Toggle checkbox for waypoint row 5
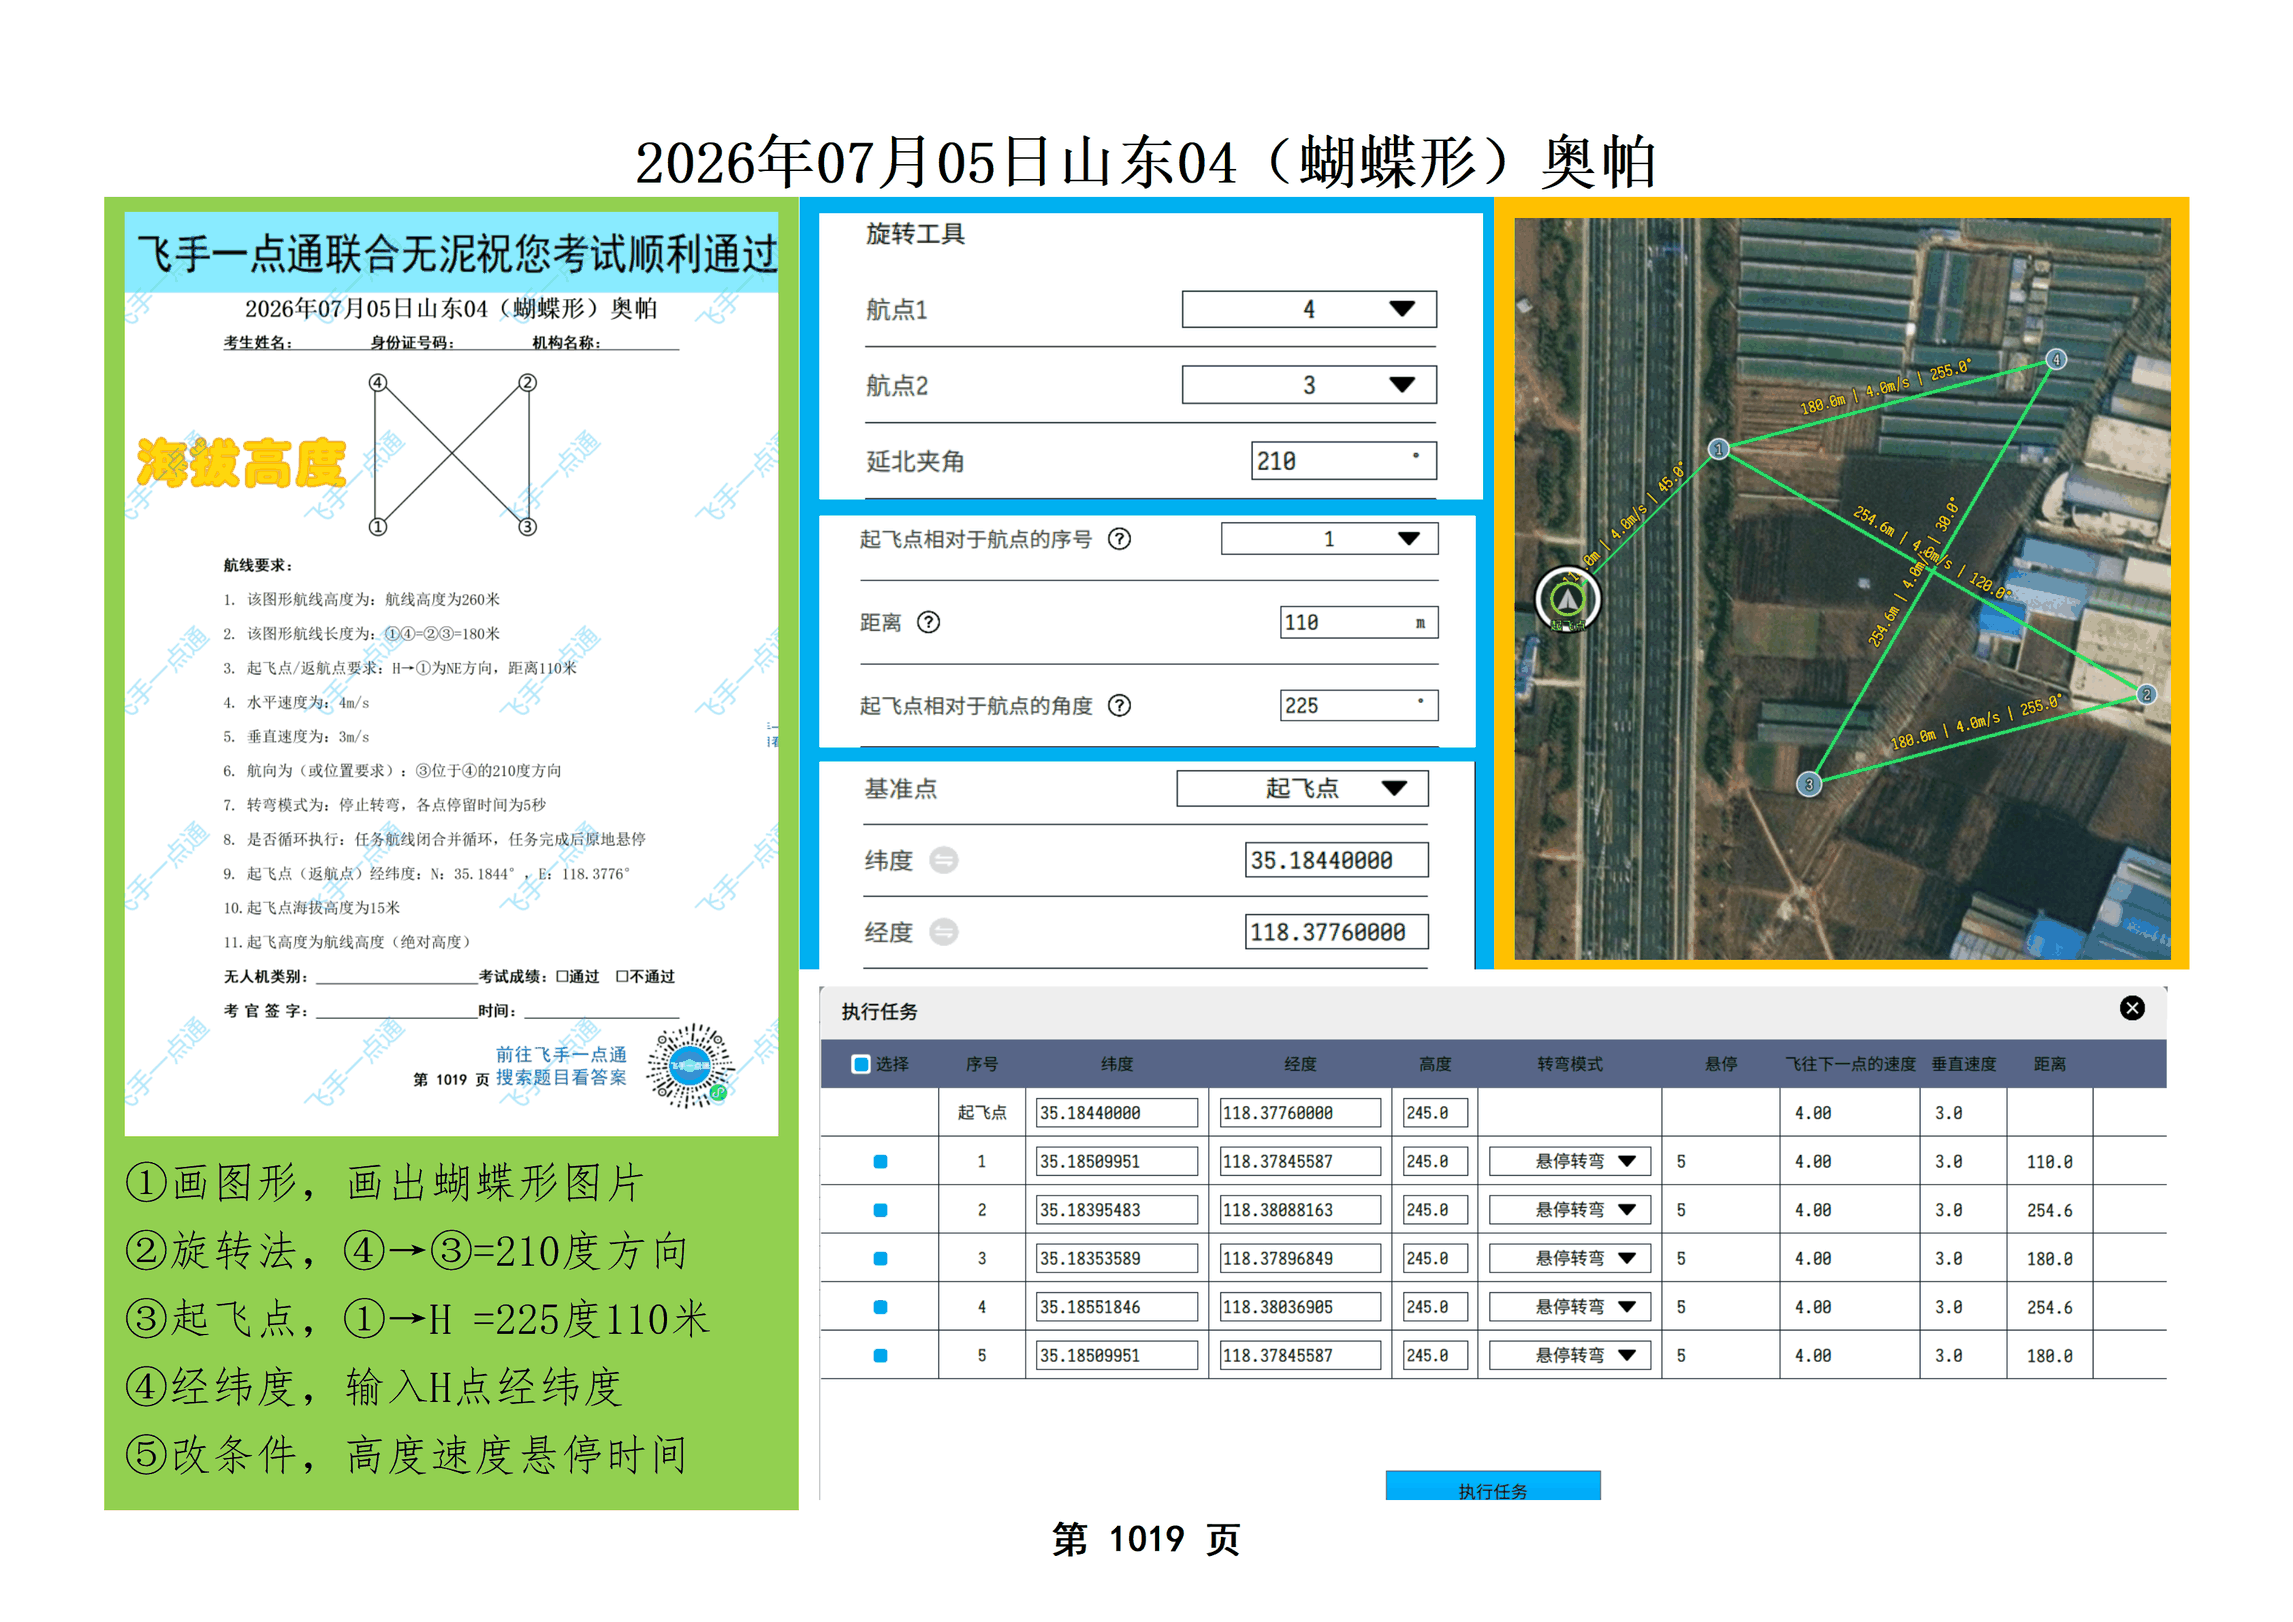Viewport: 2293px width, 1622px height. coord(880,1356)
